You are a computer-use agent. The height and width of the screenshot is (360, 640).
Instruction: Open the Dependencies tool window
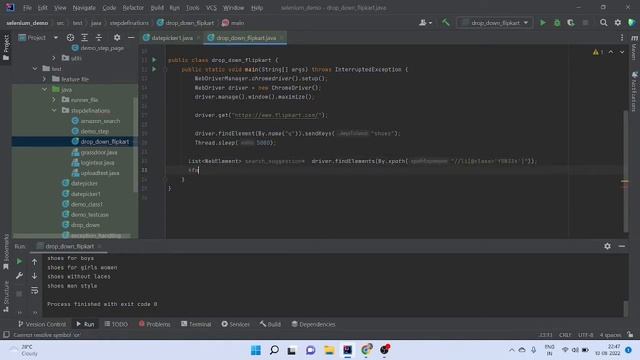[313, 324]
